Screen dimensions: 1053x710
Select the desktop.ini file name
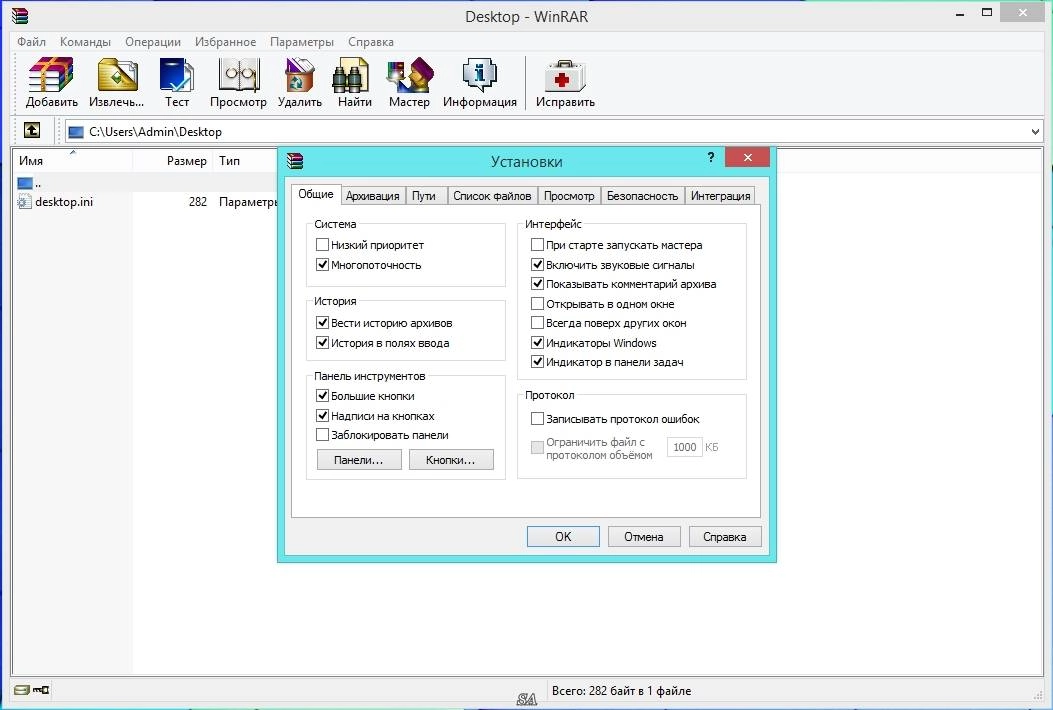coord(64,202)
